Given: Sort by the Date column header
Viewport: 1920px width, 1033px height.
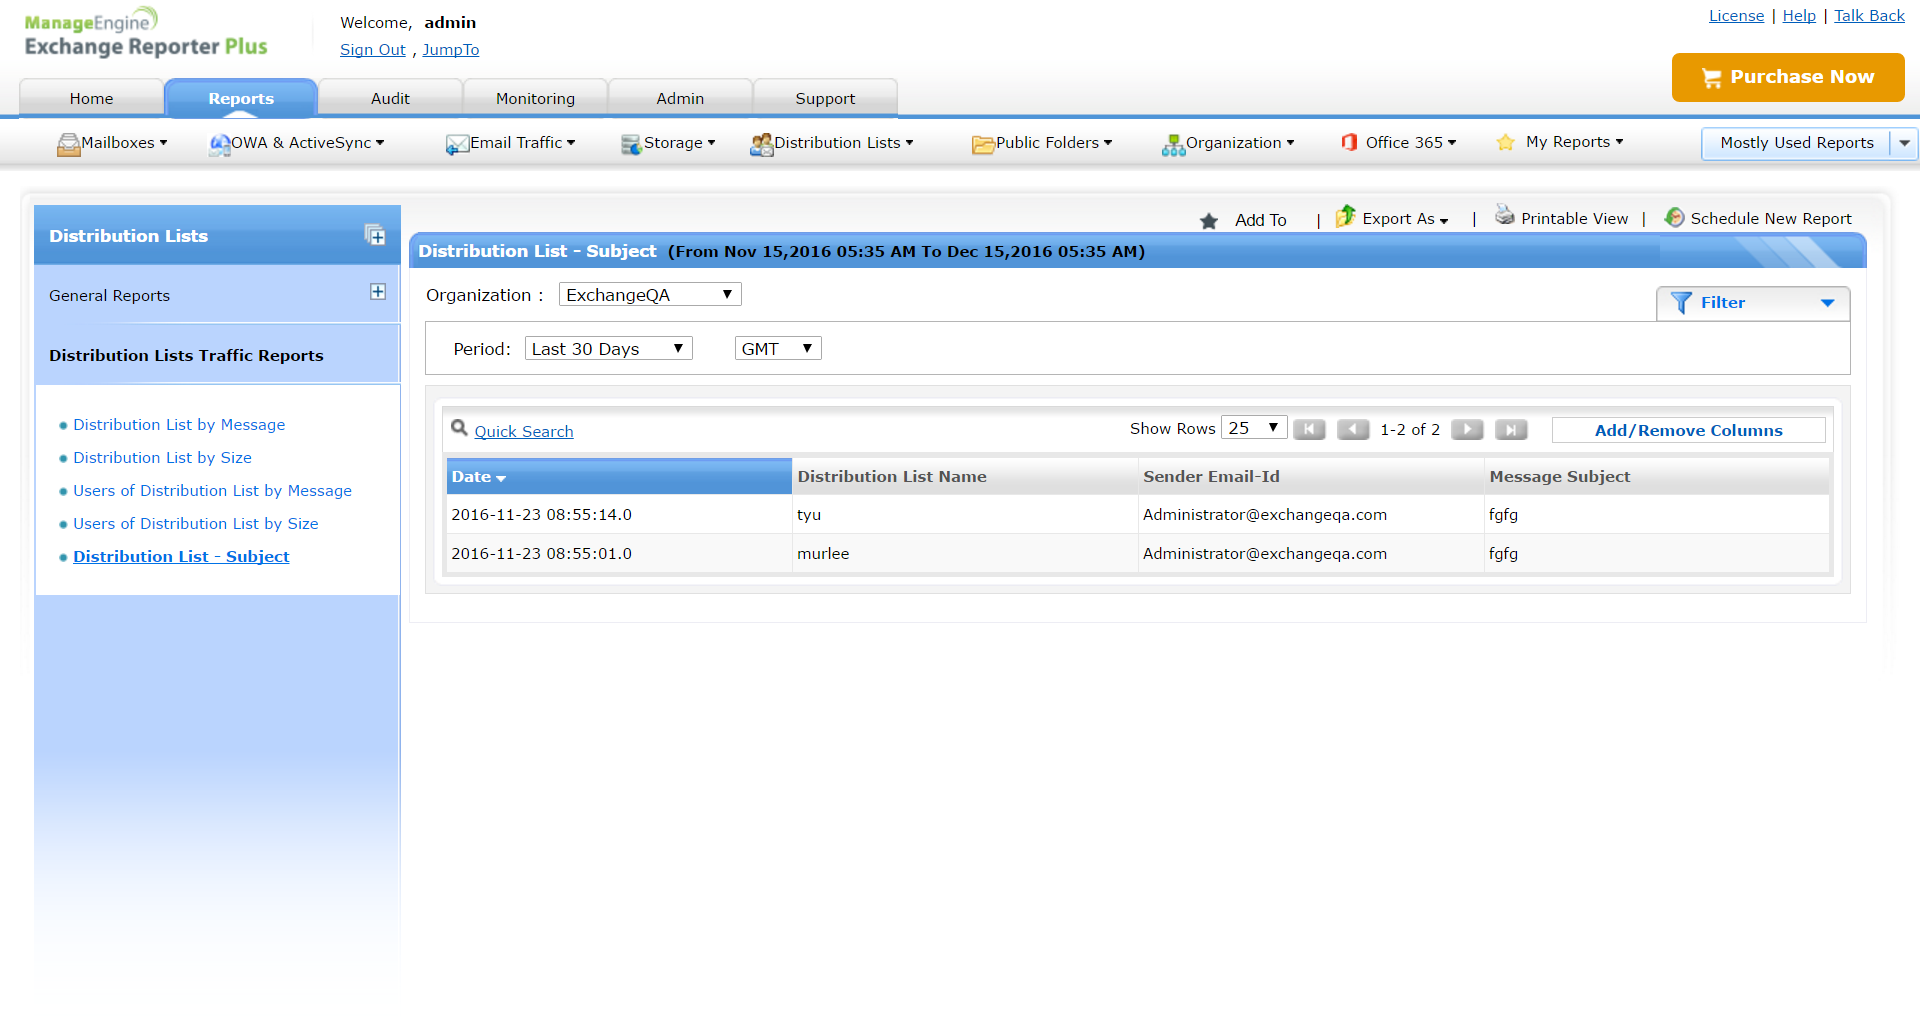Looking at the screenshot, I should 619,477.
